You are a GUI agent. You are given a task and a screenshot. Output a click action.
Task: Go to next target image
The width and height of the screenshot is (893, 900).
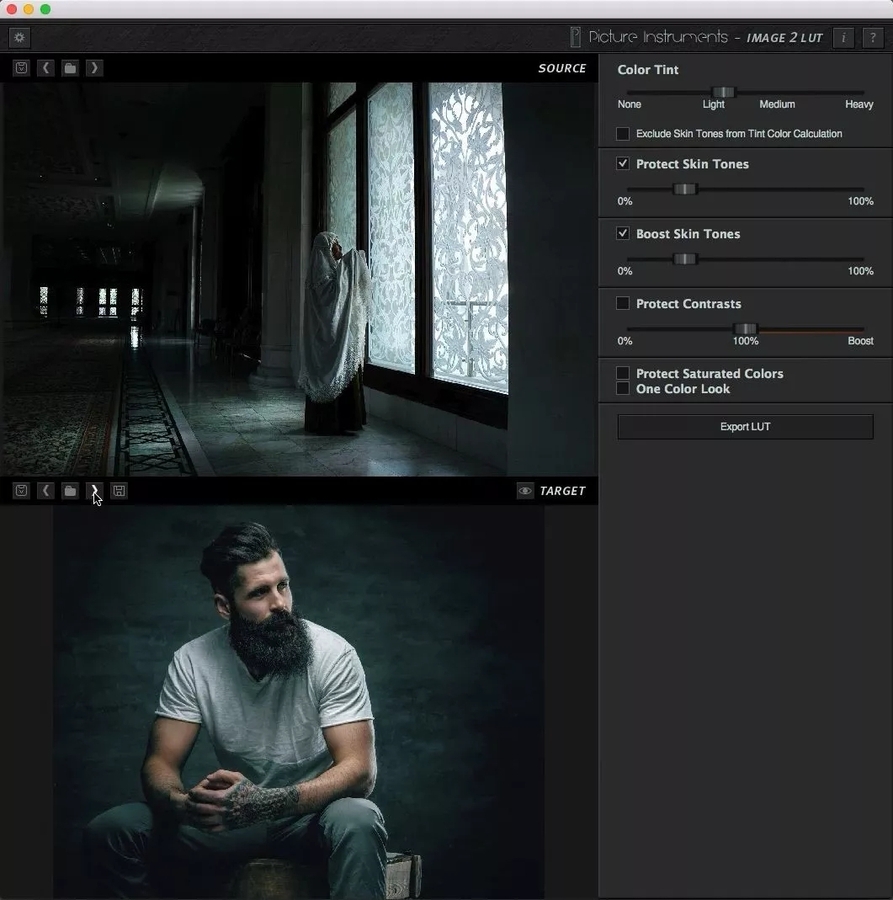(95, 491)
